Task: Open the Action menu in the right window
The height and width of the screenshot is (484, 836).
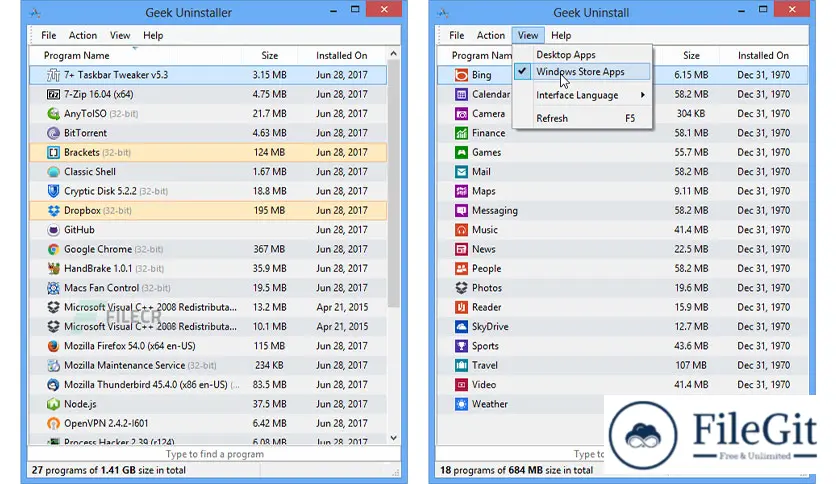Action: tap(491, 35)
